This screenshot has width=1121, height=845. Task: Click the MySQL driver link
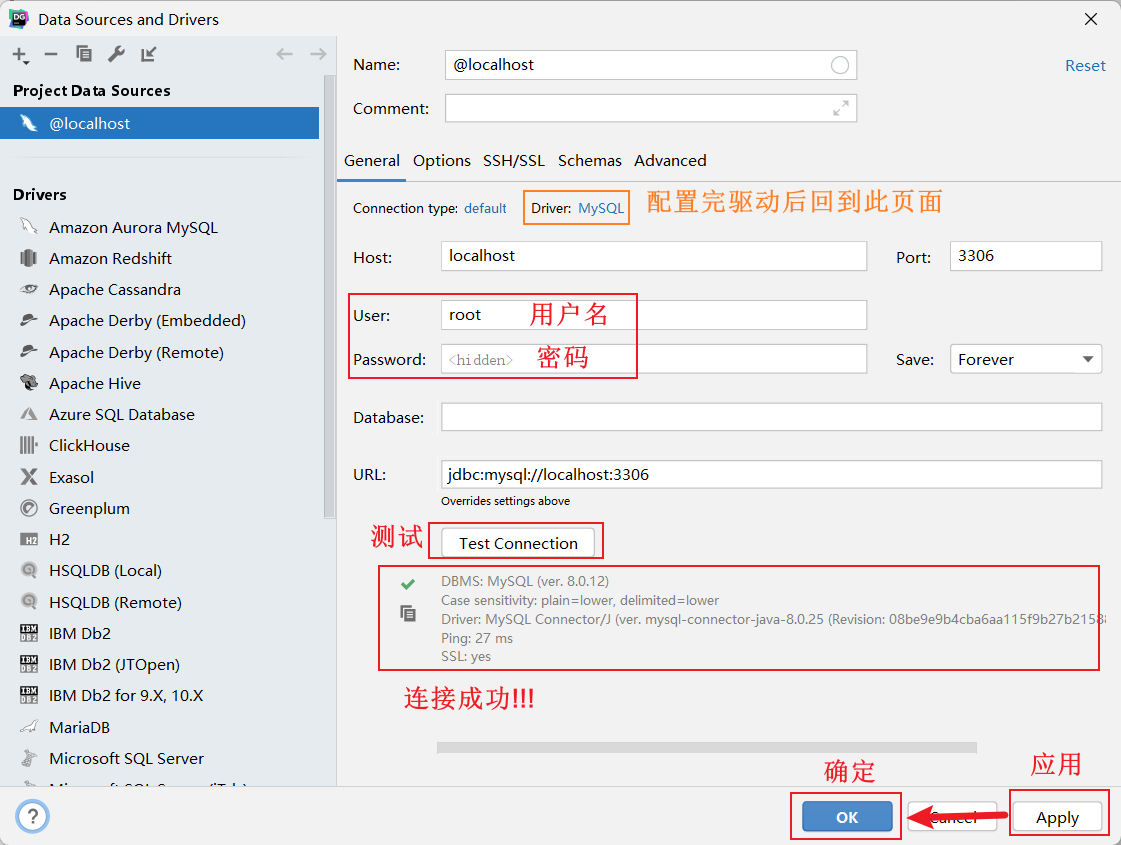601,208
